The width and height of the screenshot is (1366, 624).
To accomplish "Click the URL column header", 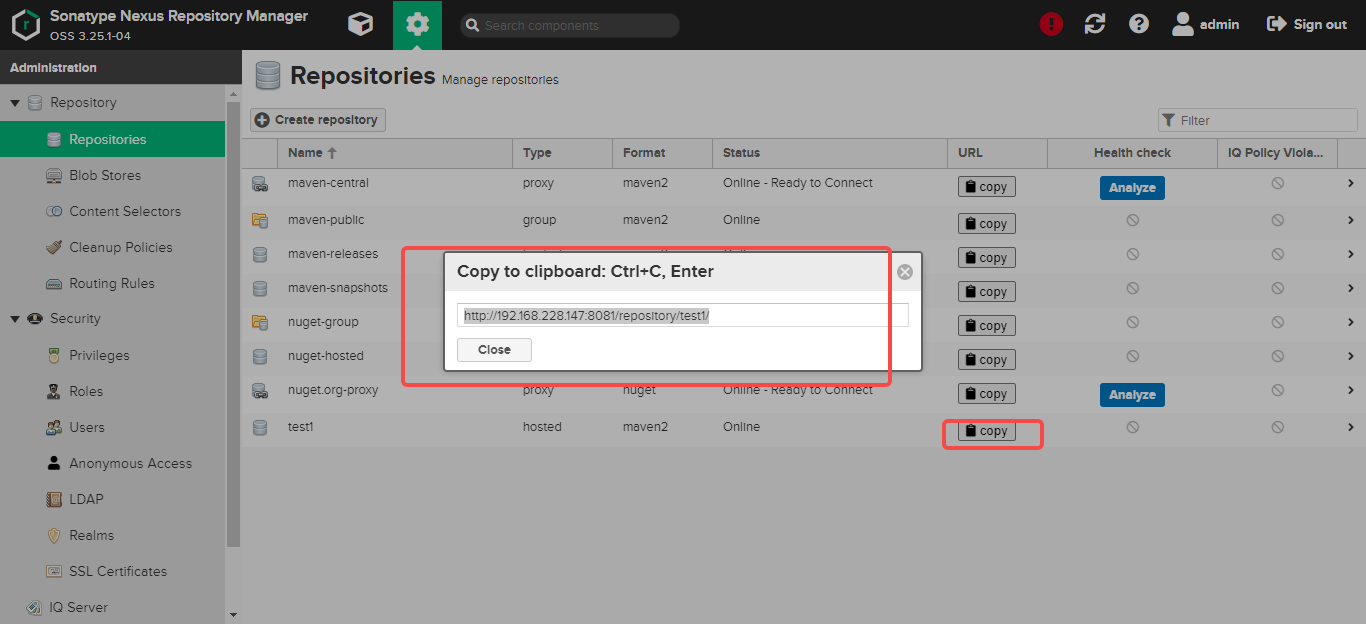I will click(x=997, y=153).
